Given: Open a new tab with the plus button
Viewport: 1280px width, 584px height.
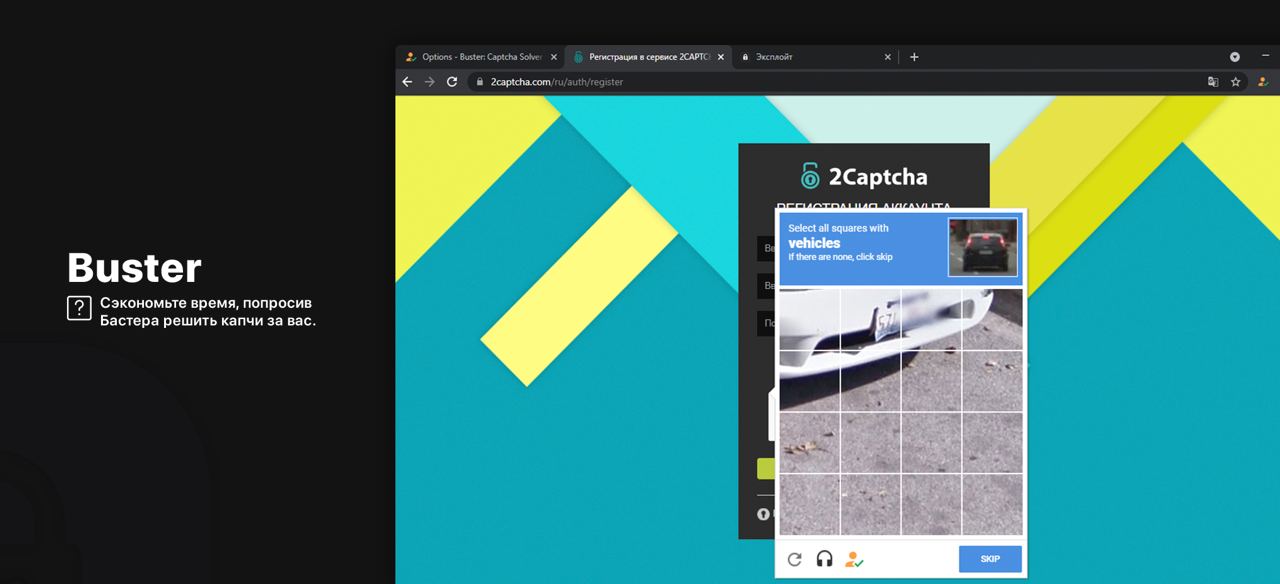Looking at the screenshot, I should (x=914, y=57).
